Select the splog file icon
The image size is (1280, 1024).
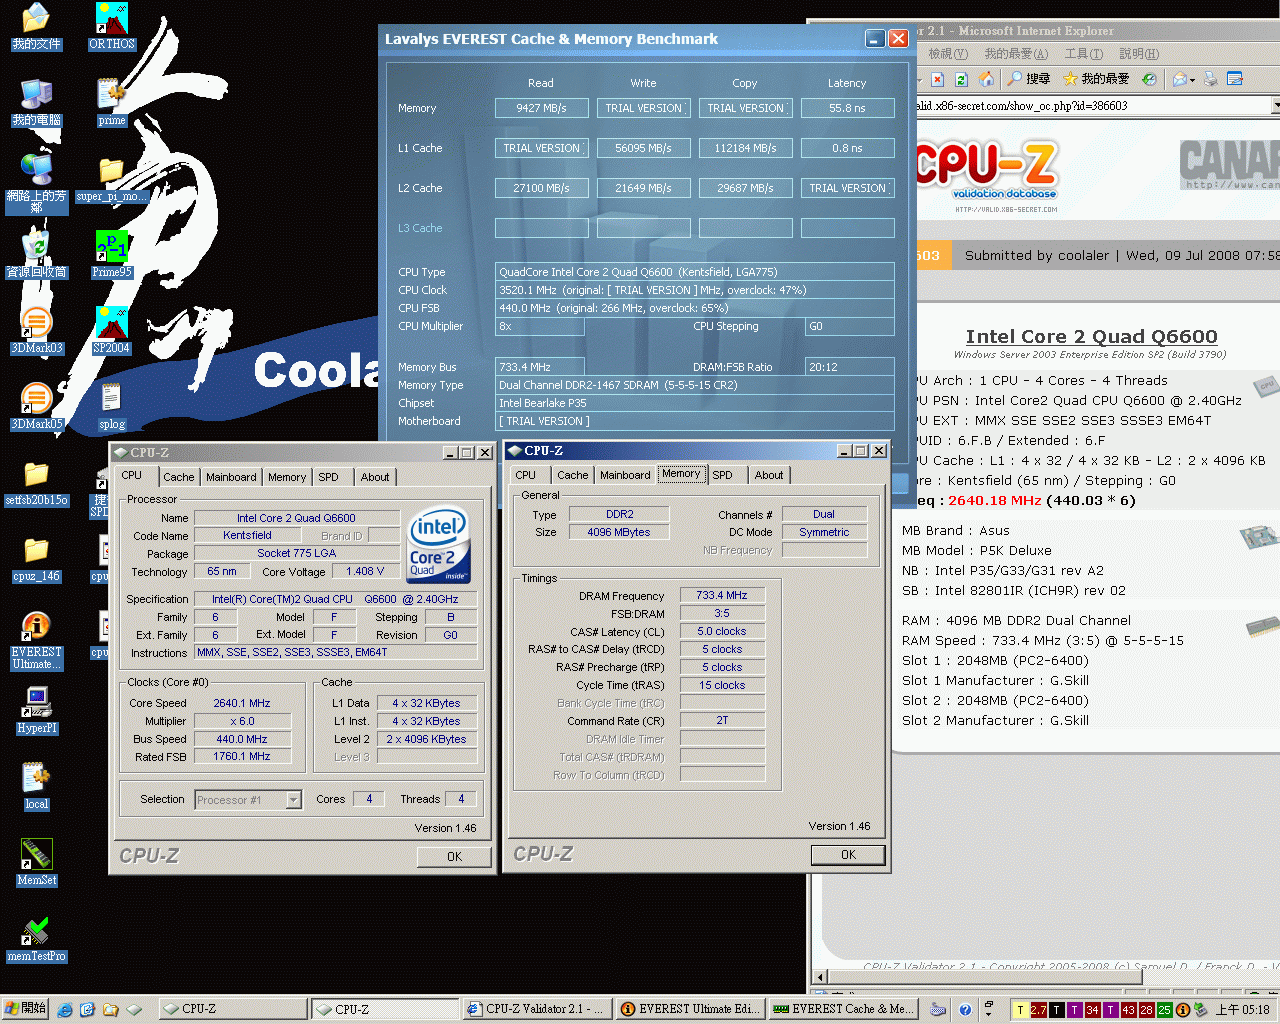click(x=112, y=406)
